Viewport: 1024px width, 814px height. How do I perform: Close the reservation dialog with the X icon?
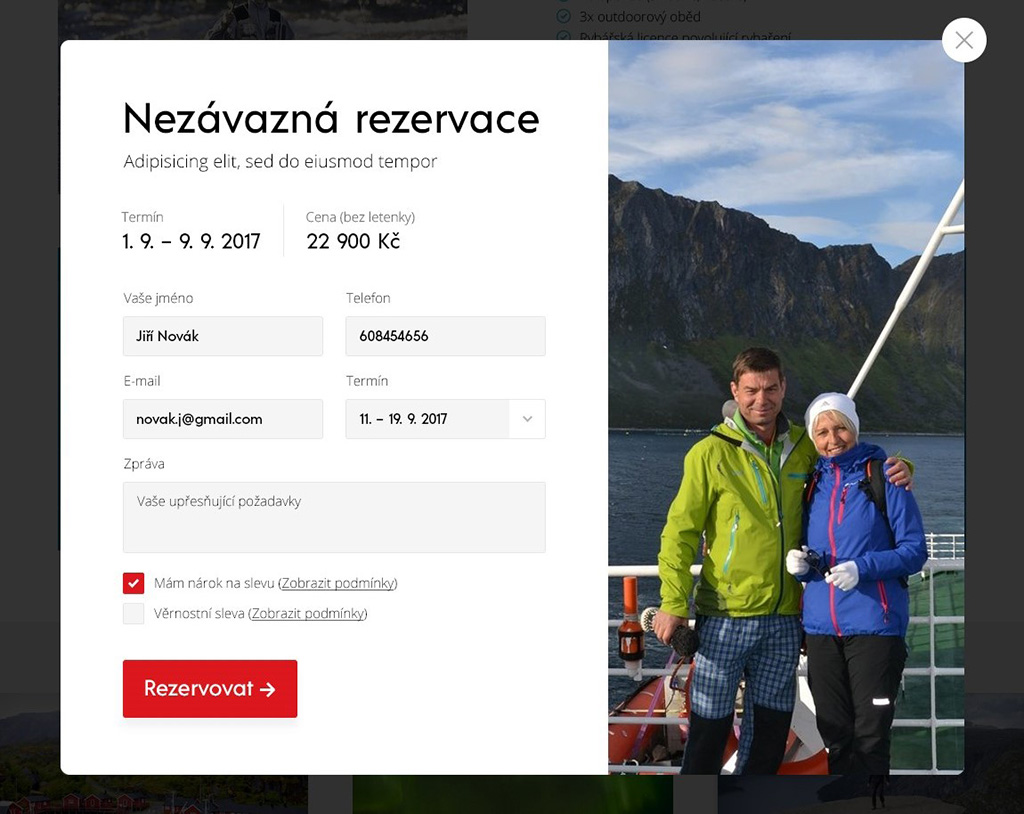pos(964,41)
